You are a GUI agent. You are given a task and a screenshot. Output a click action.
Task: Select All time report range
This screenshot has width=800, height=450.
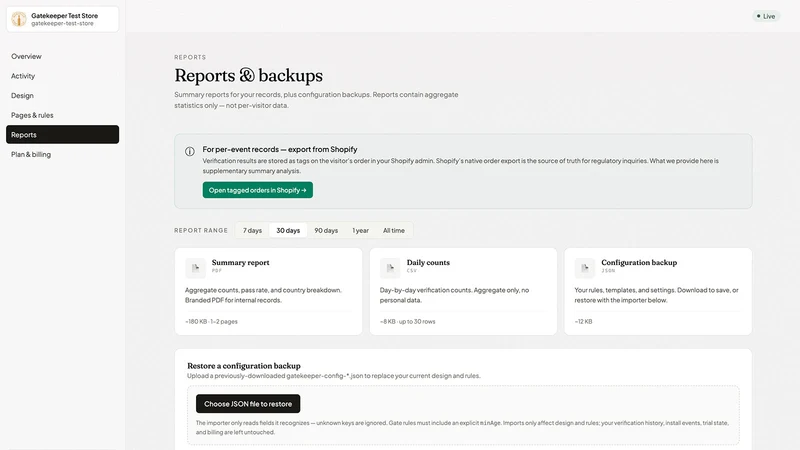[394, 230]
